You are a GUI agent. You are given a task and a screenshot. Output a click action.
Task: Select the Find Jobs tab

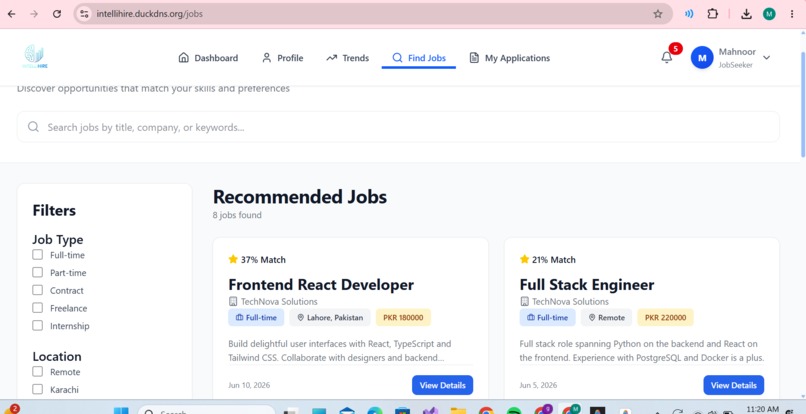pyautogui.click(x=419, y=58)
